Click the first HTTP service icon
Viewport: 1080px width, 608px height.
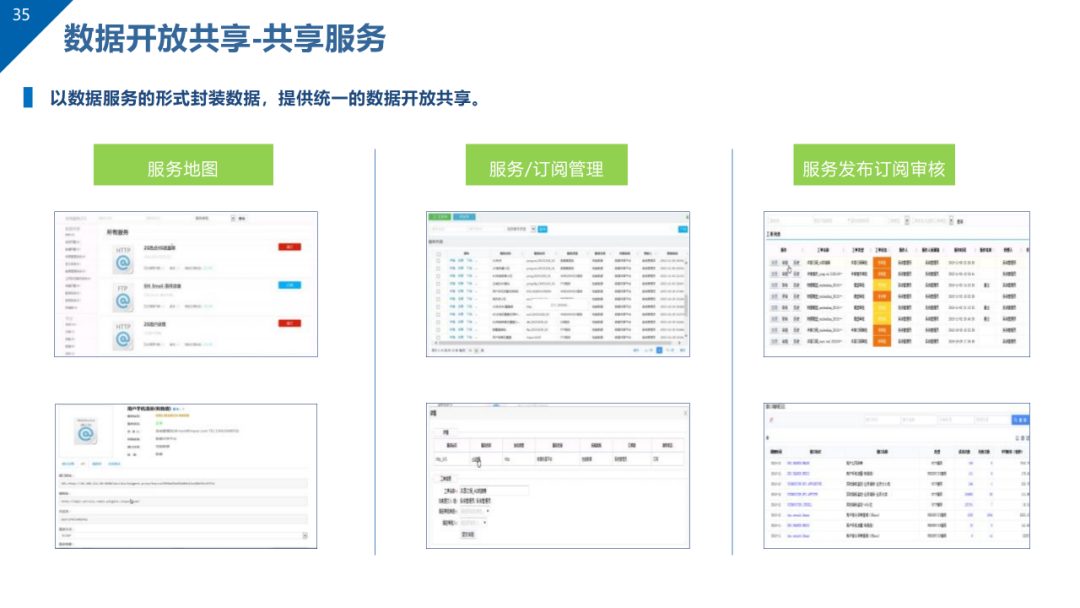click(x=123, y=259)
